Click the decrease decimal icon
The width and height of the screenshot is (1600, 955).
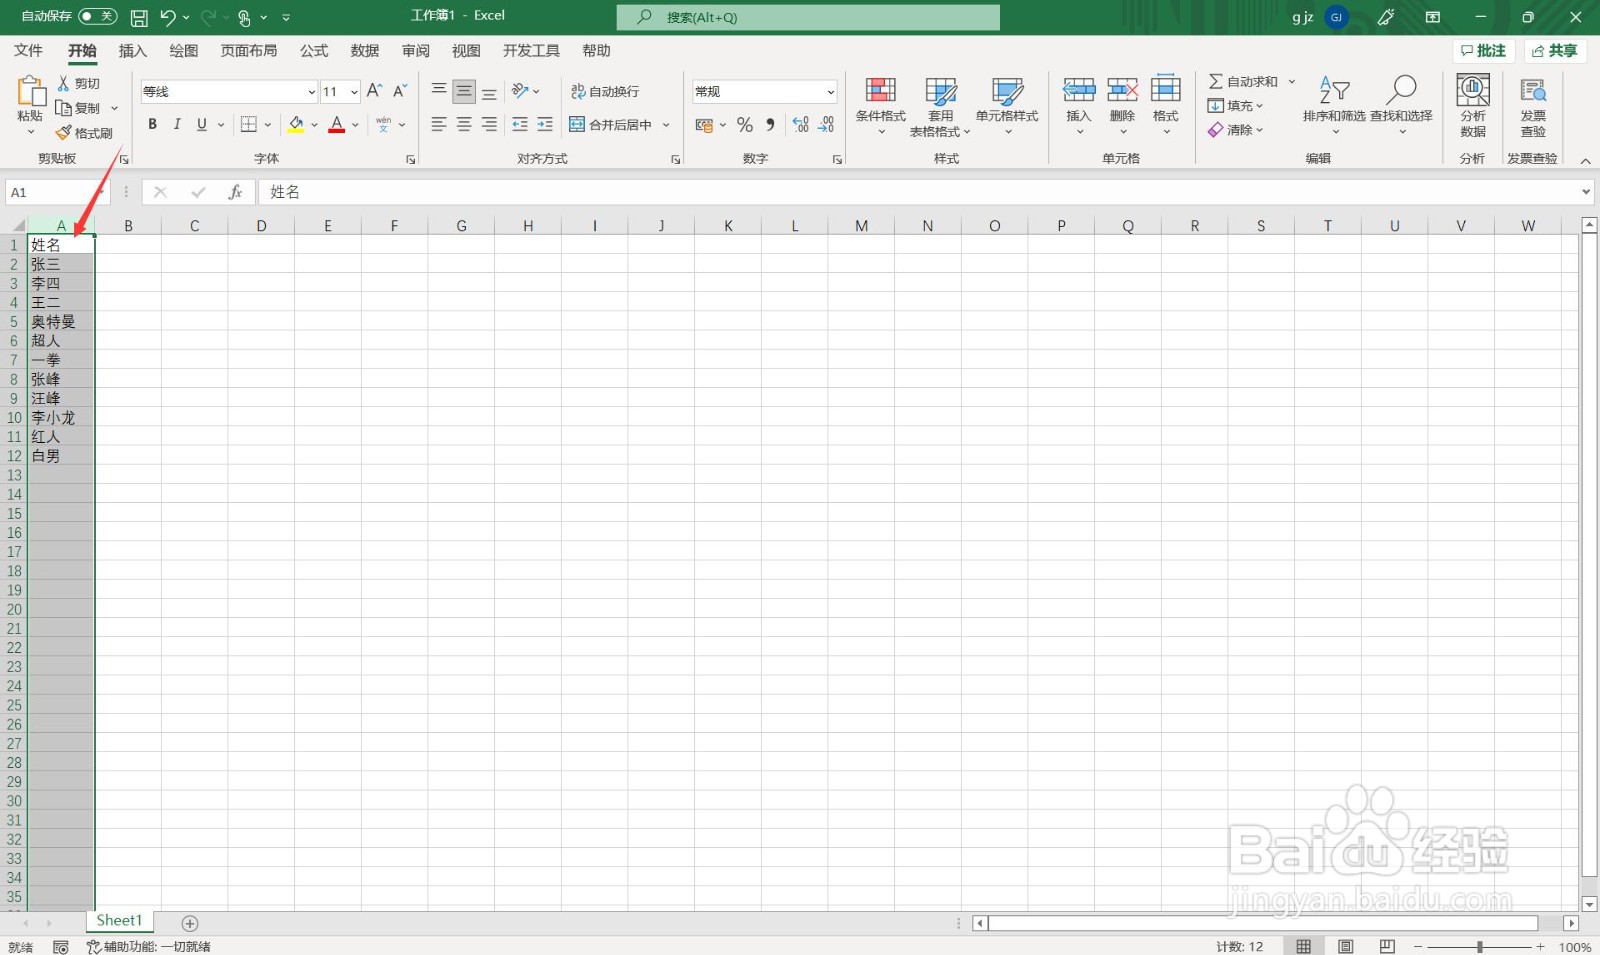click(x=826, y=125)
